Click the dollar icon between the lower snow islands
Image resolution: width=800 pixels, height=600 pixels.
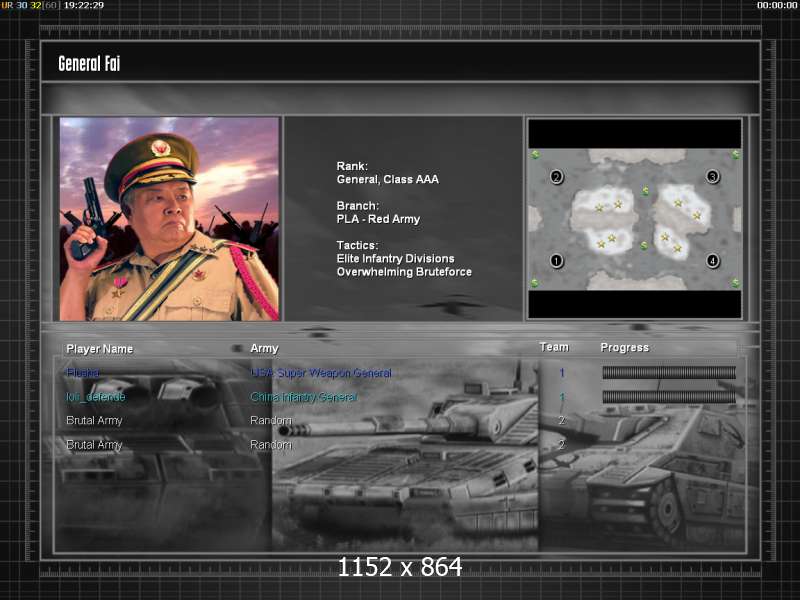point(644,246)
